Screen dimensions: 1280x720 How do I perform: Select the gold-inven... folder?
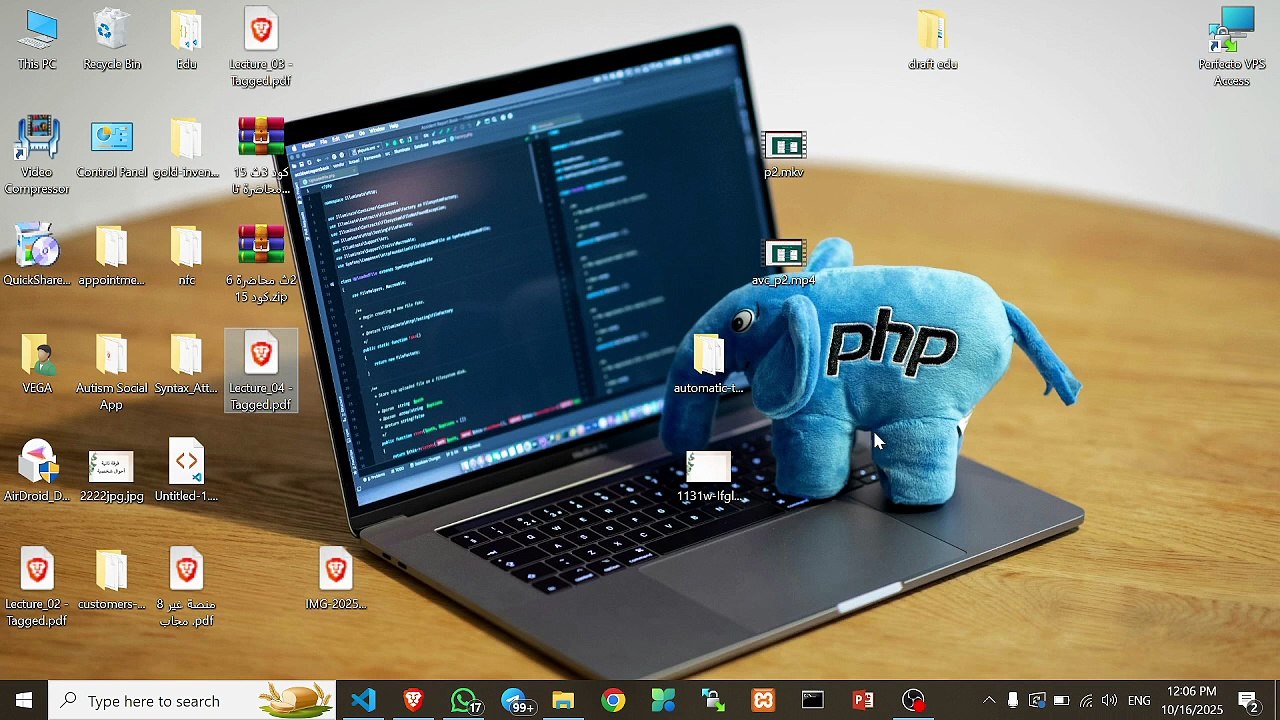pos(186,148)
